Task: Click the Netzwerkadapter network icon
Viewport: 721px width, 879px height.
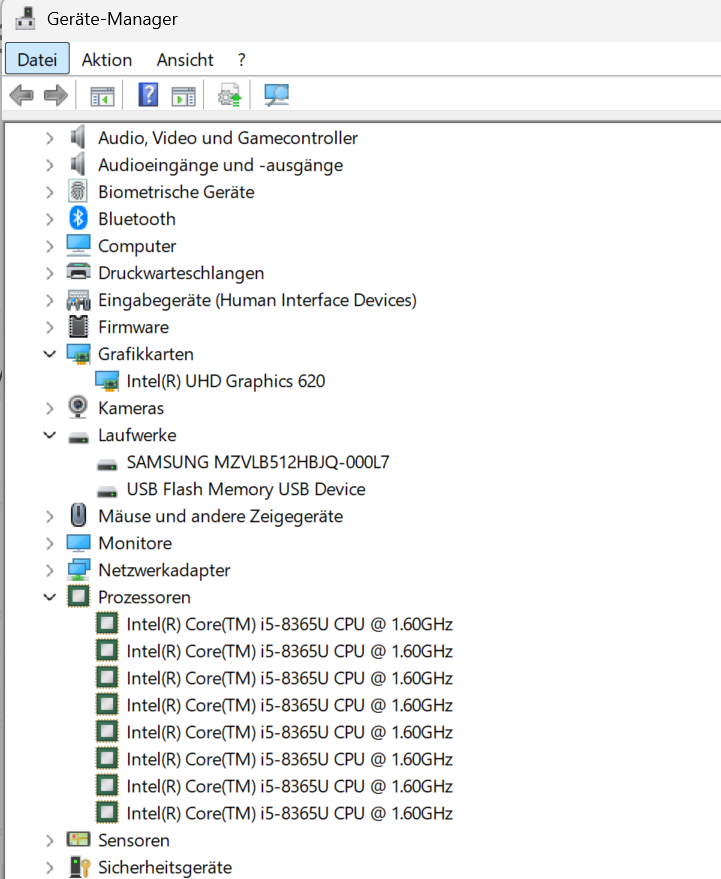Action: [78, 570]
